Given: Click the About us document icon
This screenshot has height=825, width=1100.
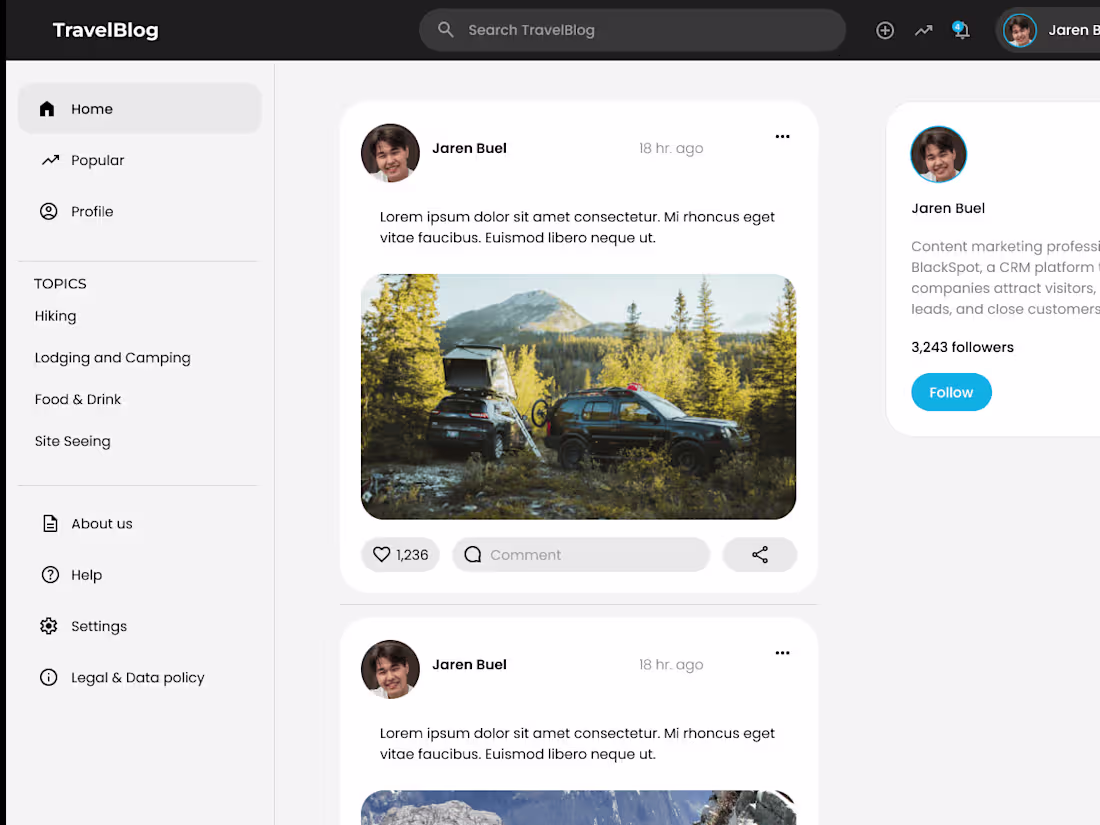Looking at the screenshot, I should coord(50,523).
